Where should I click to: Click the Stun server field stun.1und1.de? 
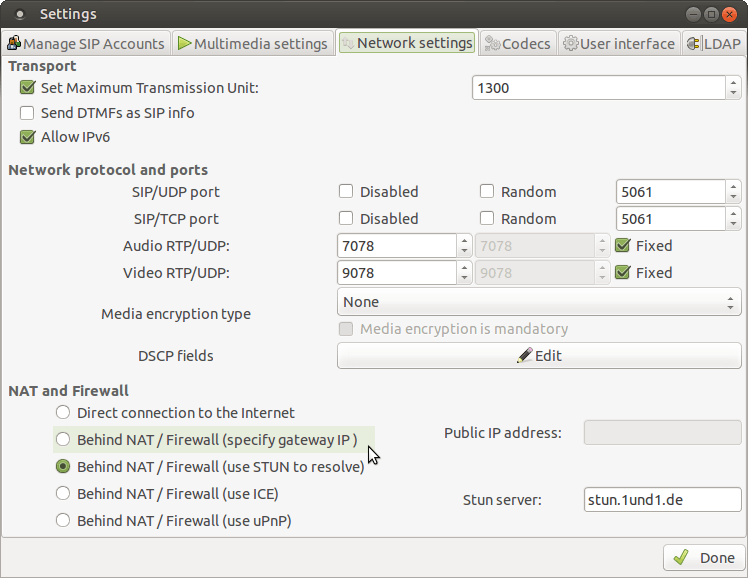click(x=663, y=499)
